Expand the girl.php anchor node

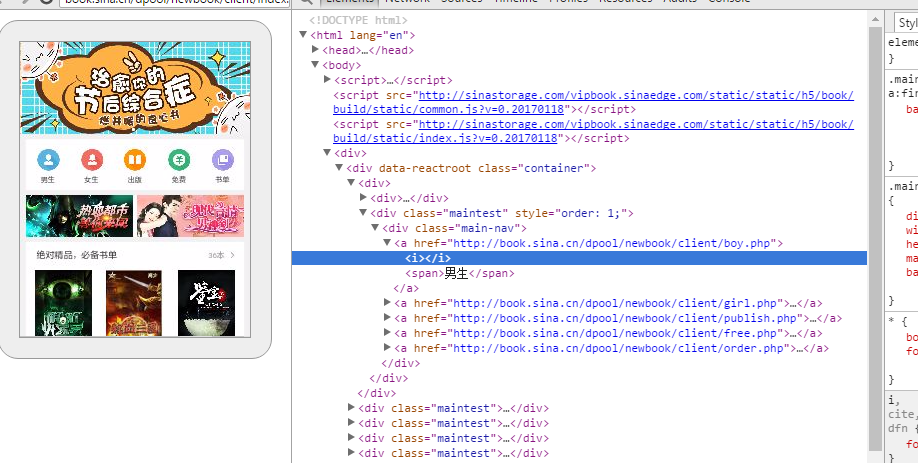pyautogui.click(x=388, y=302)
